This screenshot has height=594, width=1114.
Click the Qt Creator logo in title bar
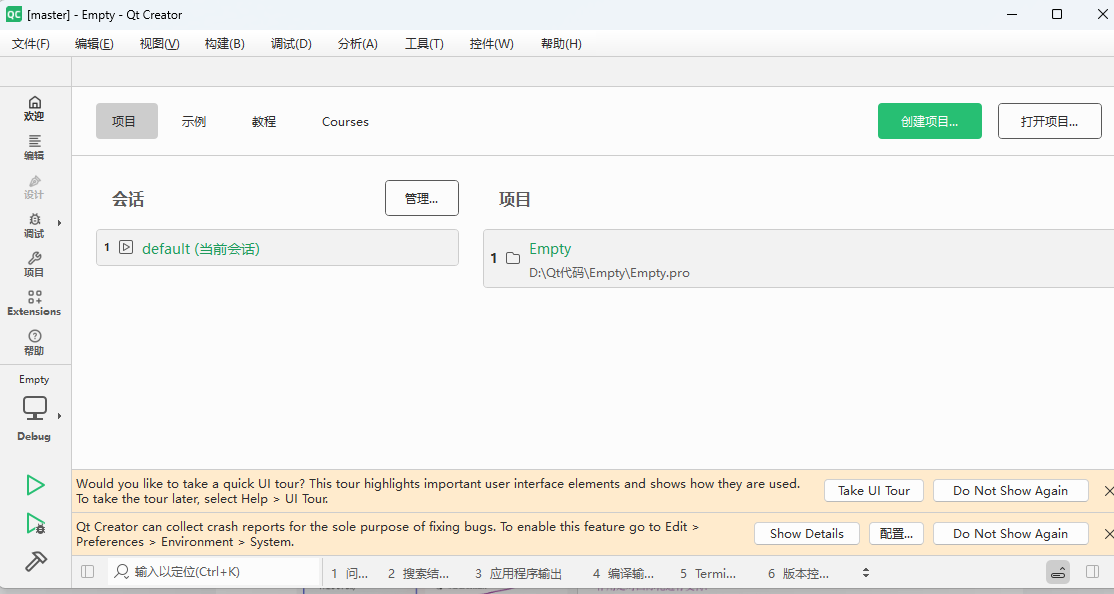point(13,14)
